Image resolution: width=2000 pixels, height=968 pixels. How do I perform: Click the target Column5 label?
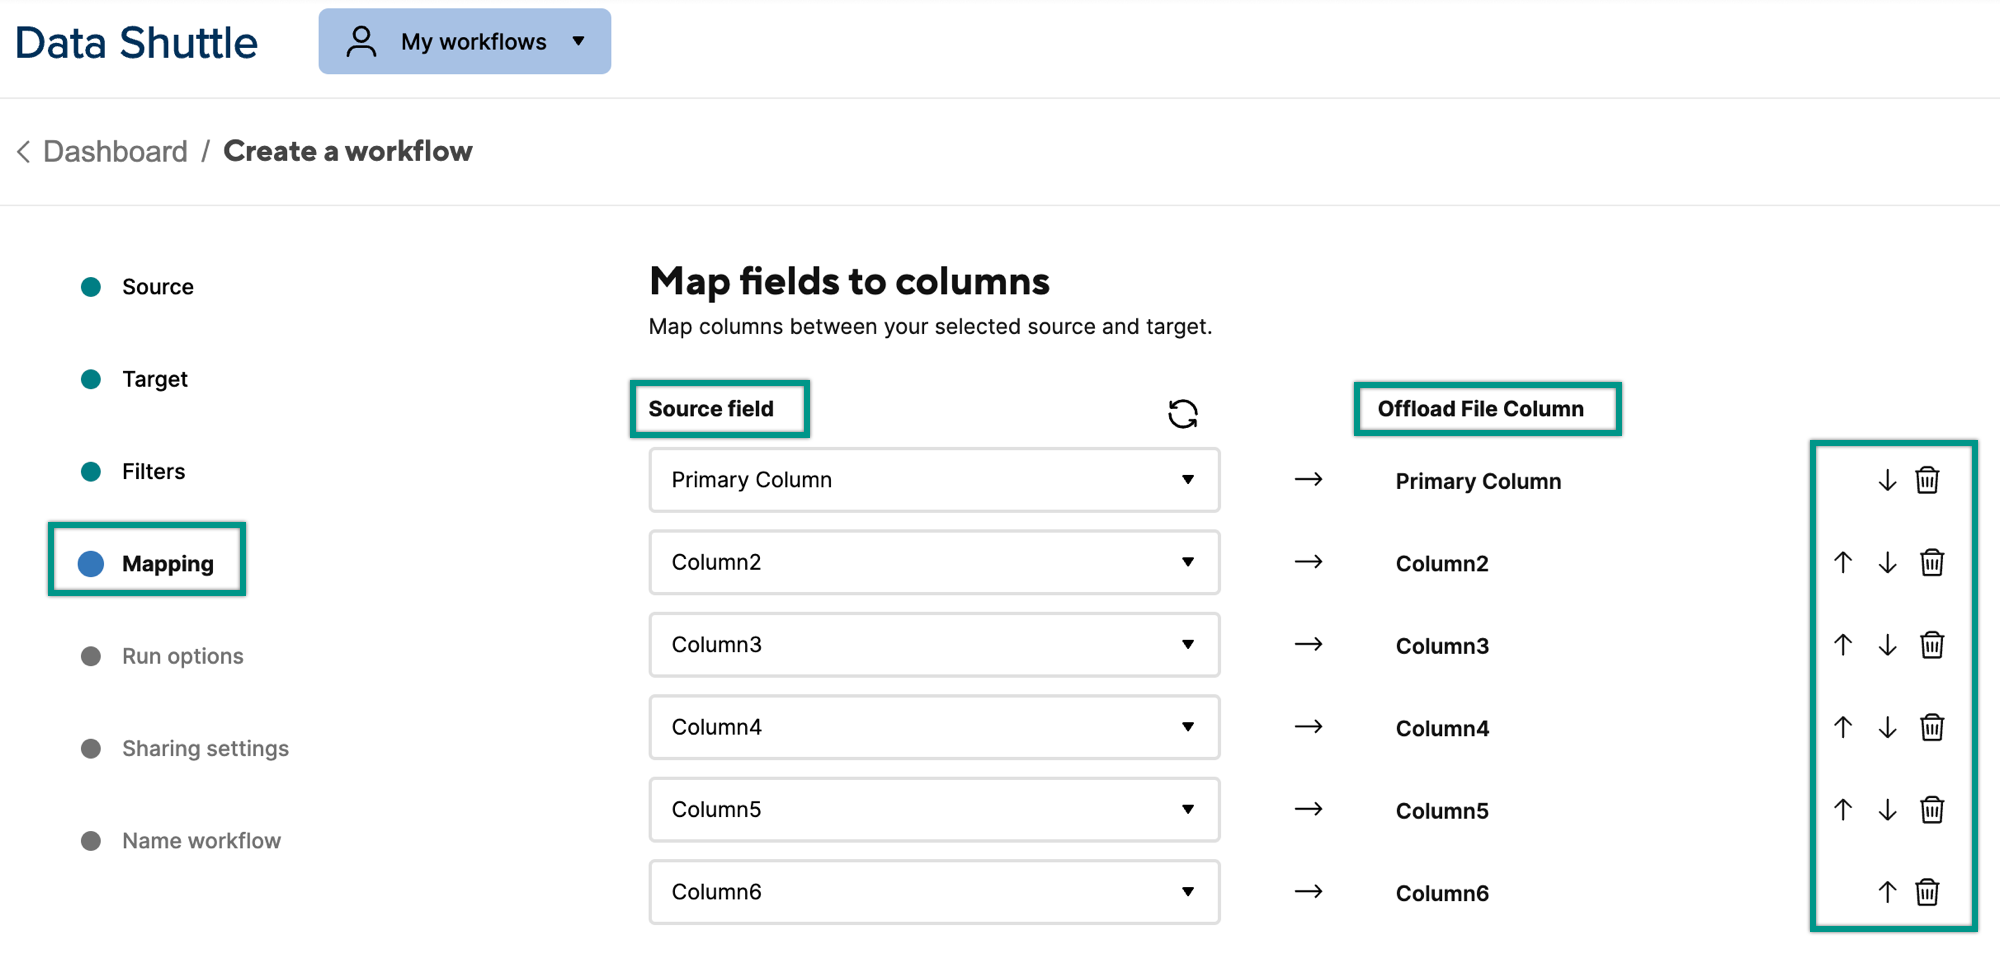(x=1442, y=810)
